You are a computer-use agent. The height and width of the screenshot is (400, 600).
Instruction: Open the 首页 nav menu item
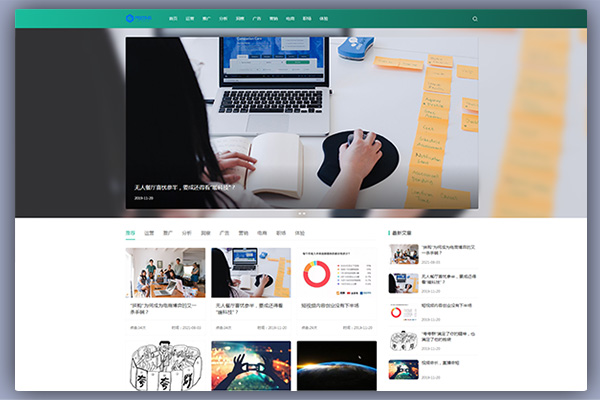[173, 18]
